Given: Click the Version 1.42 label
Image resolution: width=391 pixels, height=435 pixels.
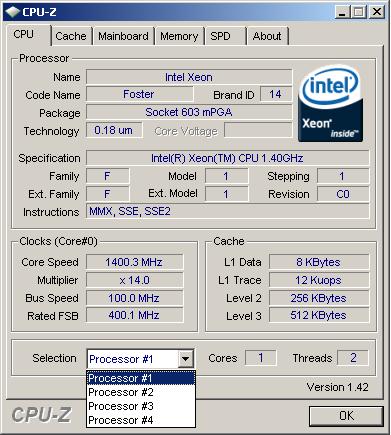Looking at the screenshot, I should [x=338, y=387].
